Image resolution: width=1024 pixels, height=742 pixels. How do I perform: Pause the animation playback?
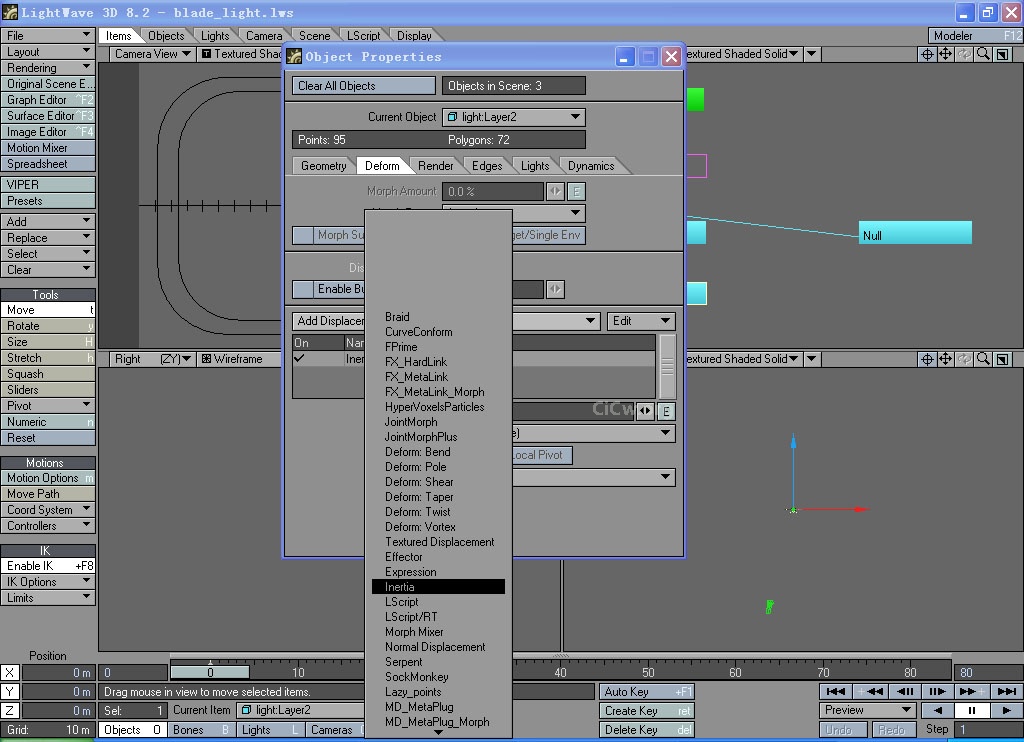point(972,710)
